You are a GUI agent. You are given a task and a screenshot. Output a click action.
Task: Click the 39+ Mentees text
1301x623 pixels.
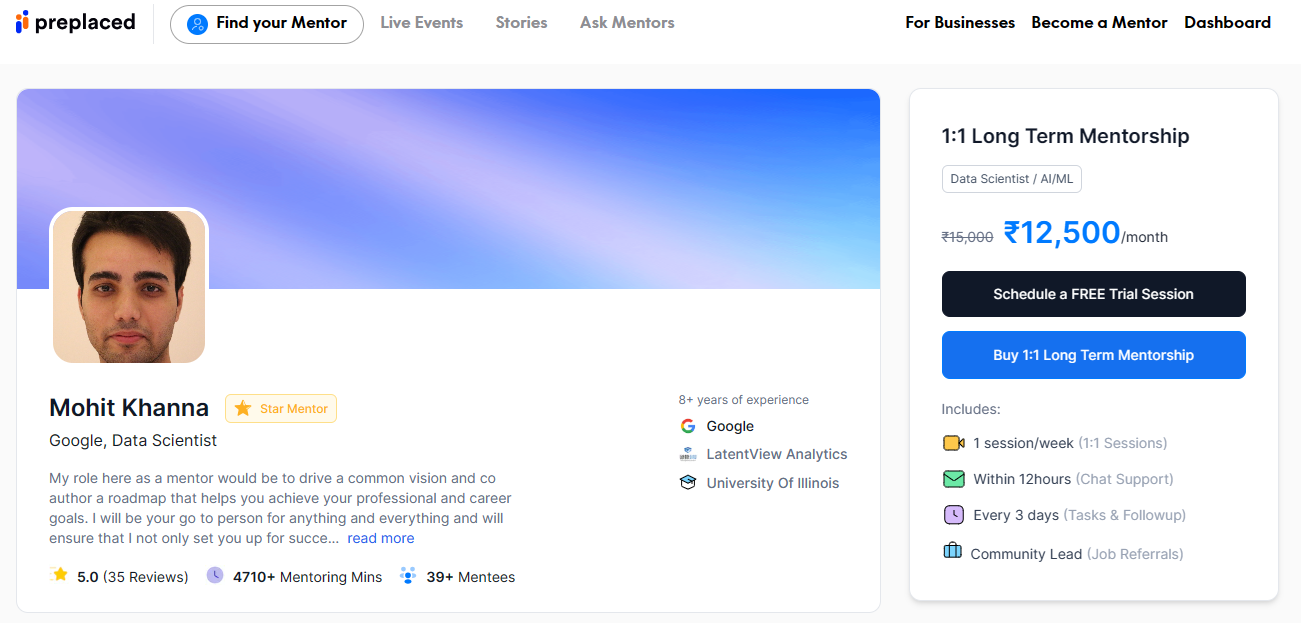point(471,577)
